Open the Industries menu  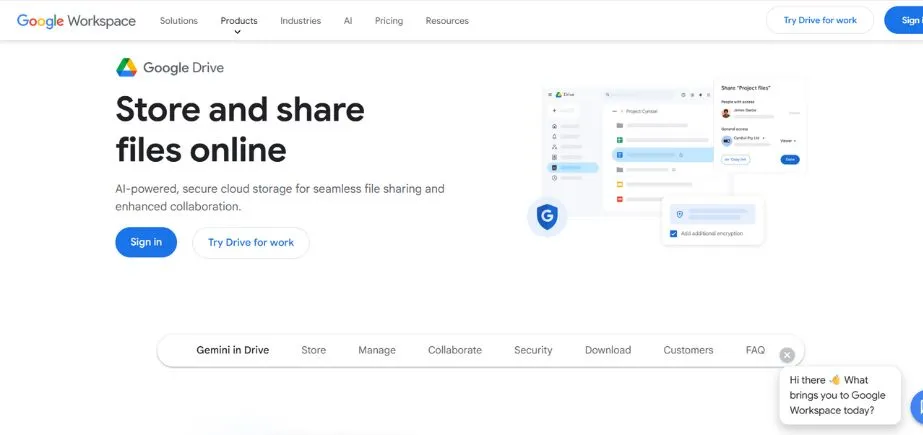300,21
